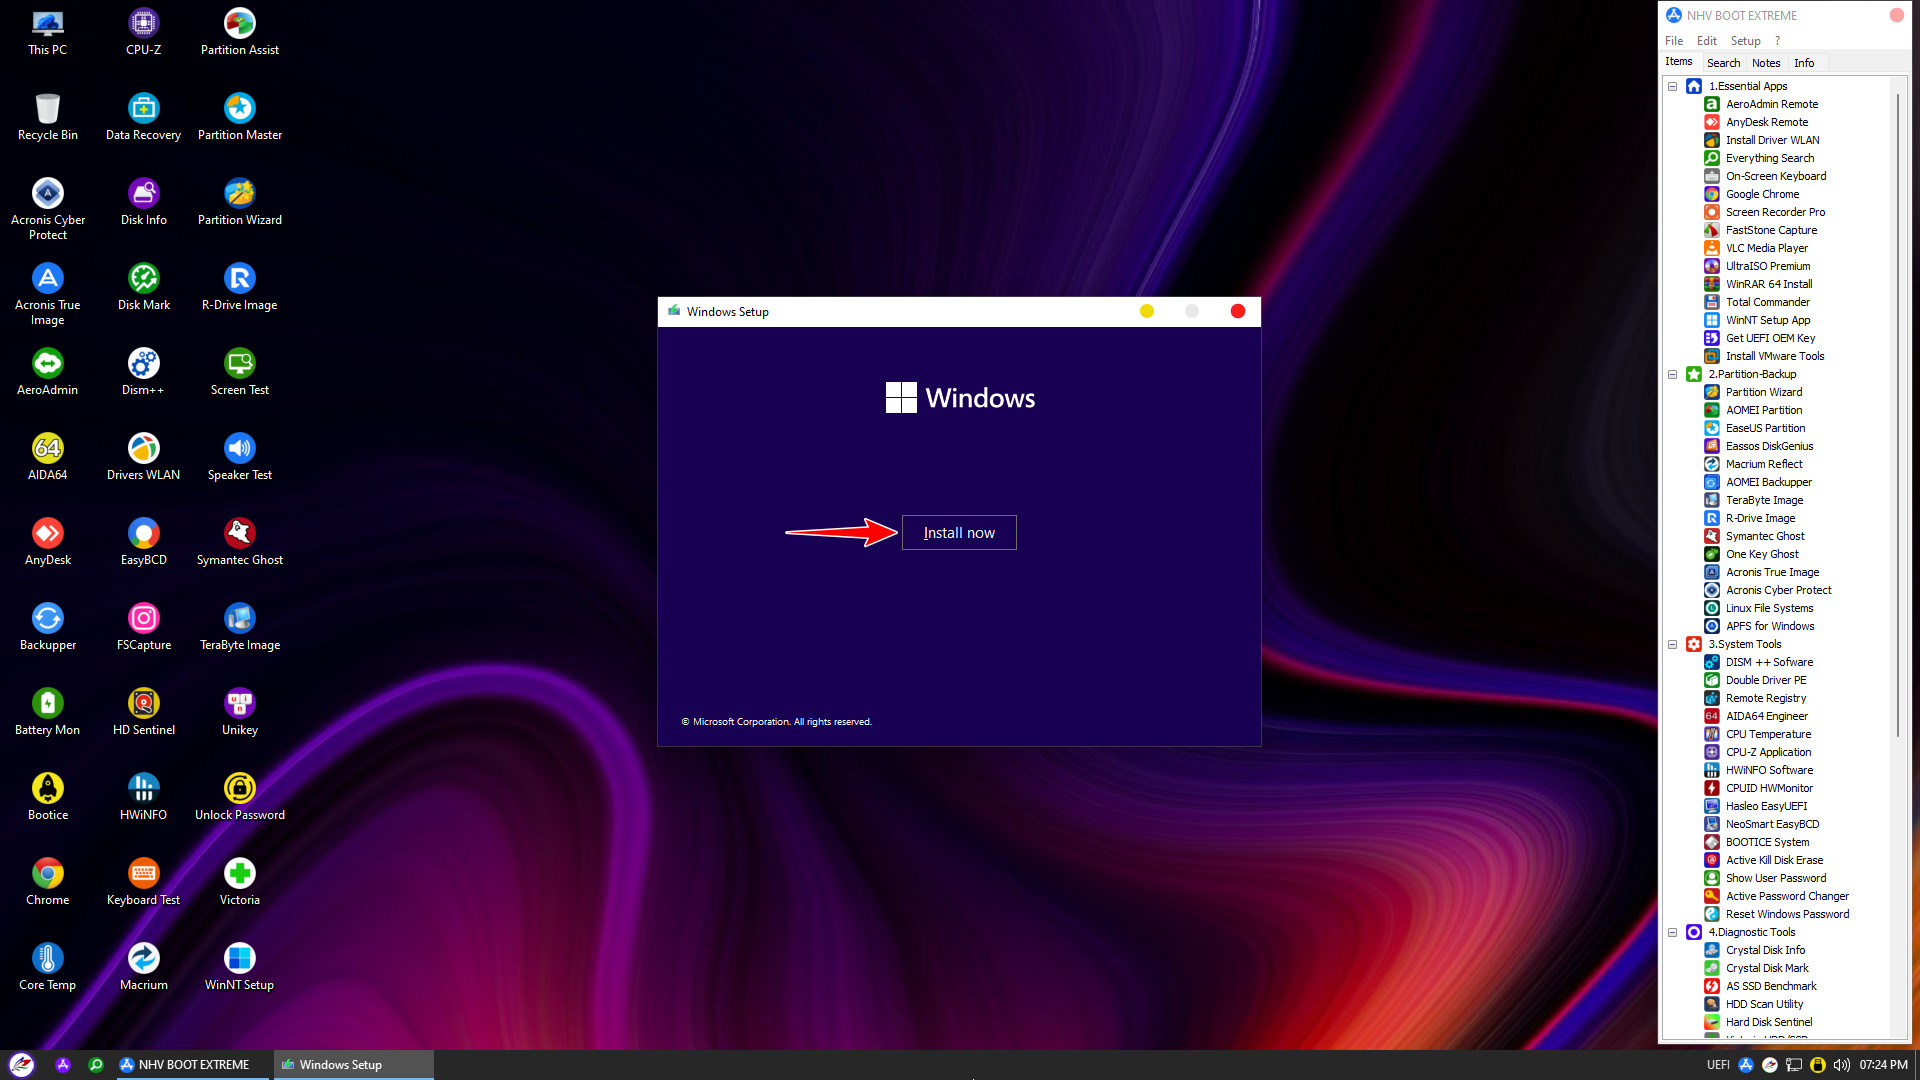Switch to the Search tab

(1723, 63)
